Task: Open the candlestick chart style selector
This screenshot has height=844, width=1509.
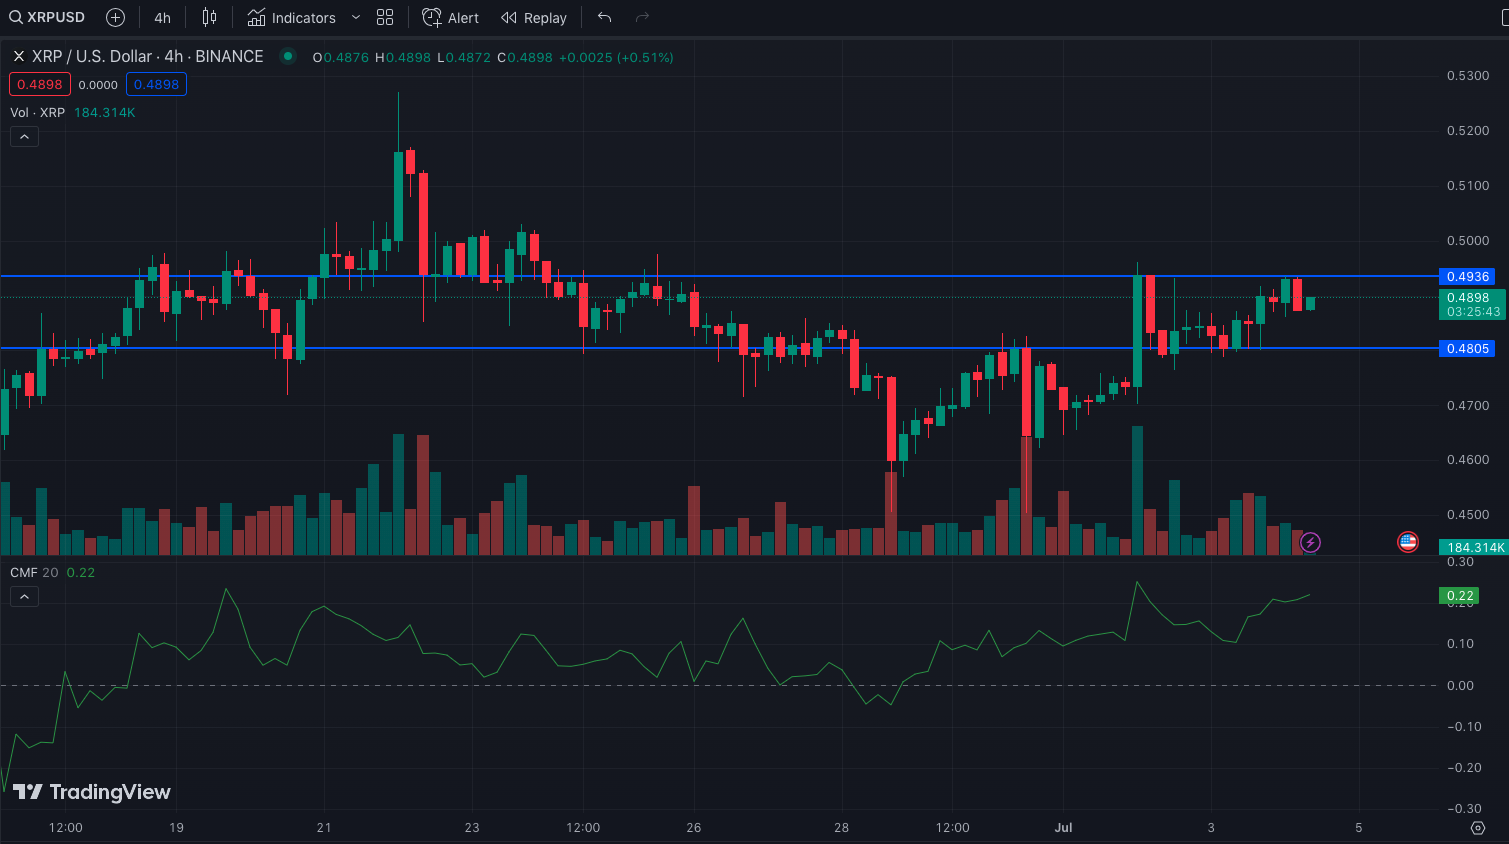Action: (209, 17)
